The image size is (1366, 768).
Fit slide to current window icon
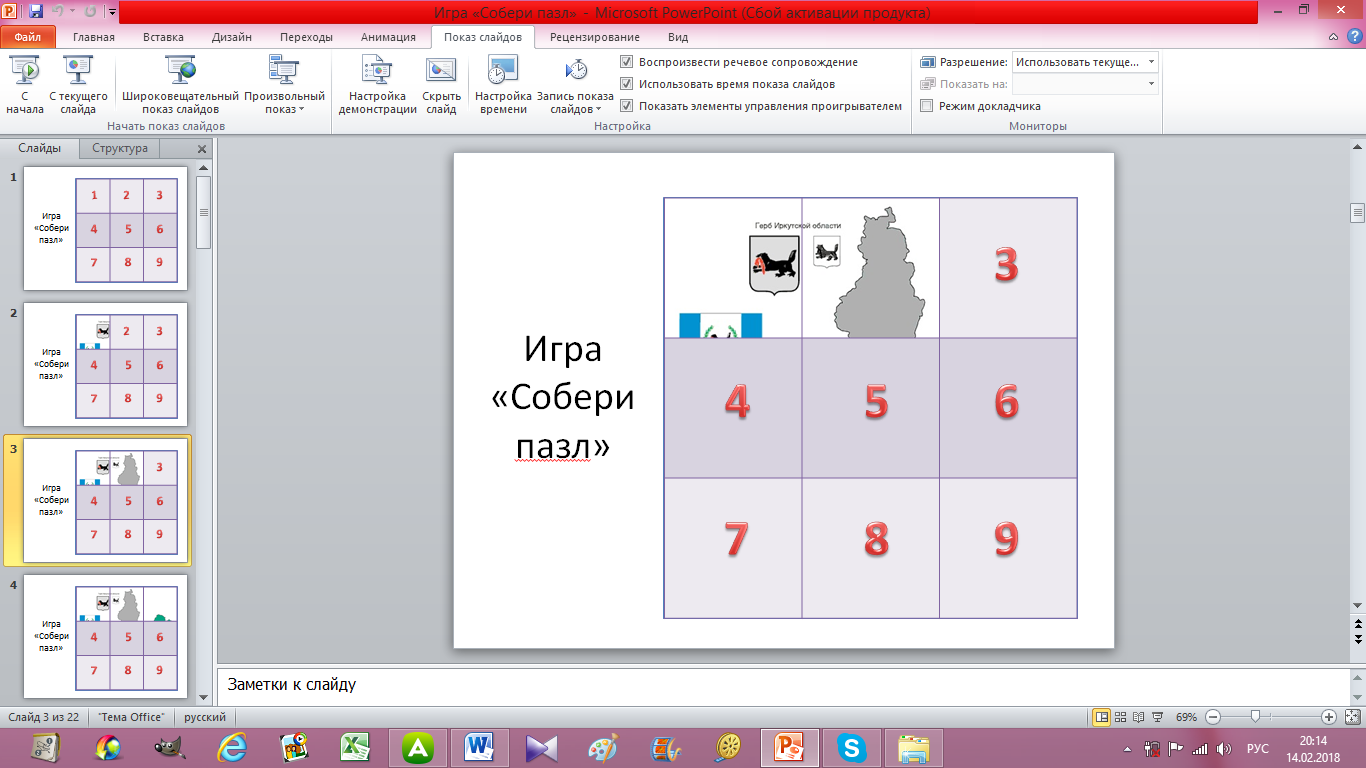click(1353, 717)
